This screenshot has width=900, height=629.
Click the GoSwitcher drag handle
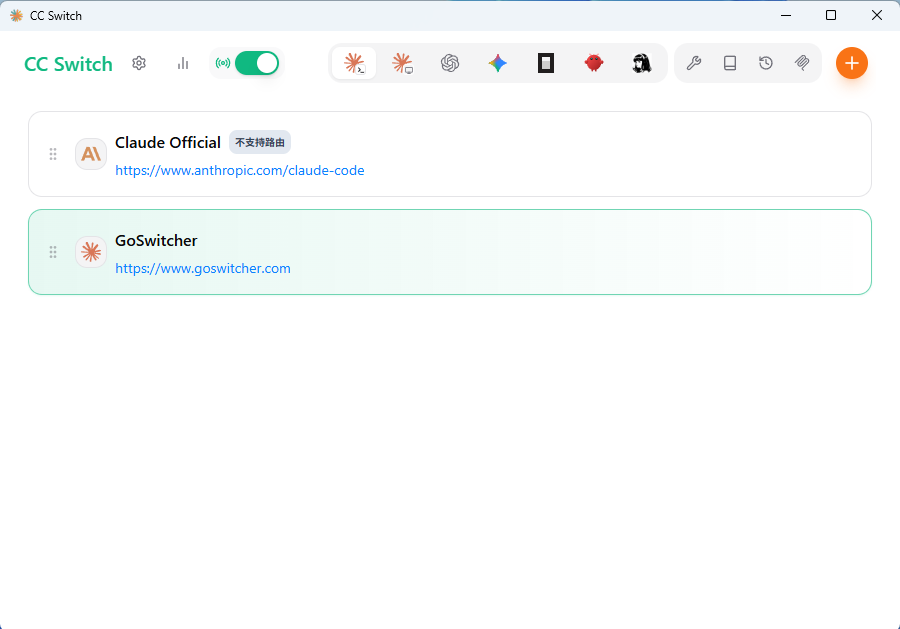click(53, 252)
